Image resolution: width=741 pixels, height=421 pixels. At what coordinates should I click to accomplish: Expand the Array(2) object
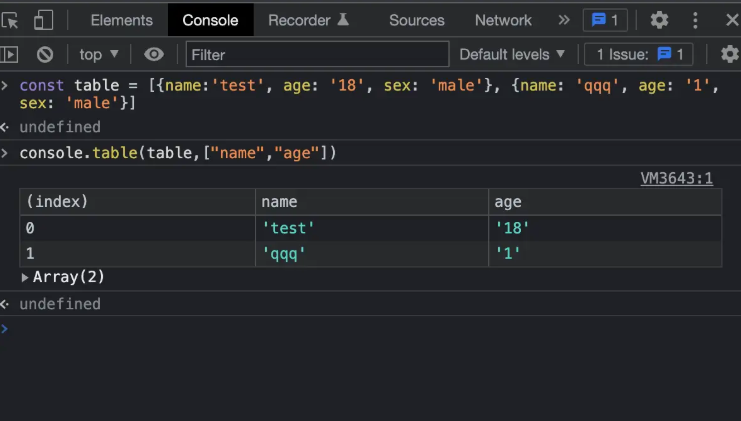tap(25, 277)
